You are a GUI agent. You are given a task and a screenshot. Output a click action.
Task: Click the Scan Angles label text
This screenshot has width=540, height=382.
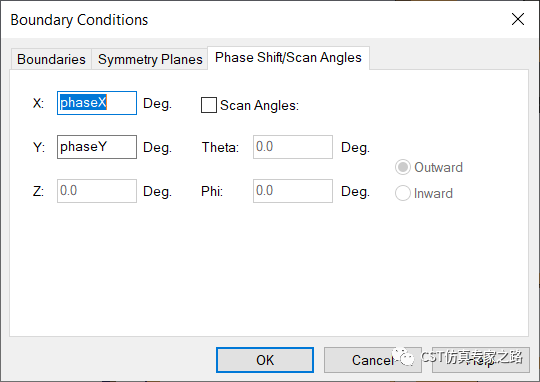[259, 105]
